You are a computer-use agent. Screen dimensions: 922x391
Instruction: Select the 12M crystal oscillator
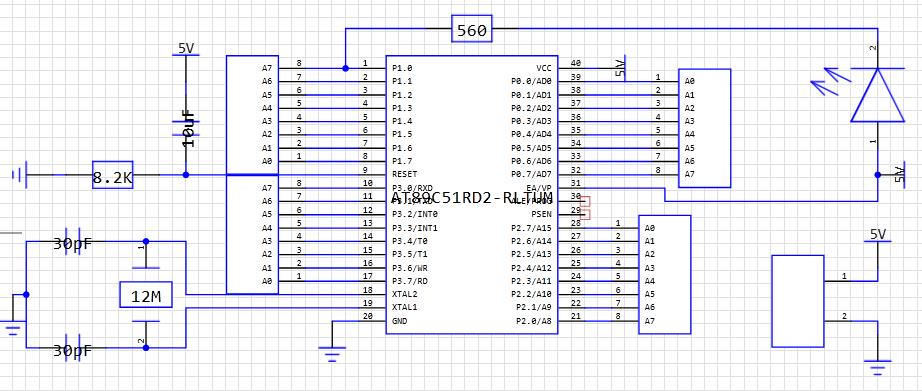[145, 295]
